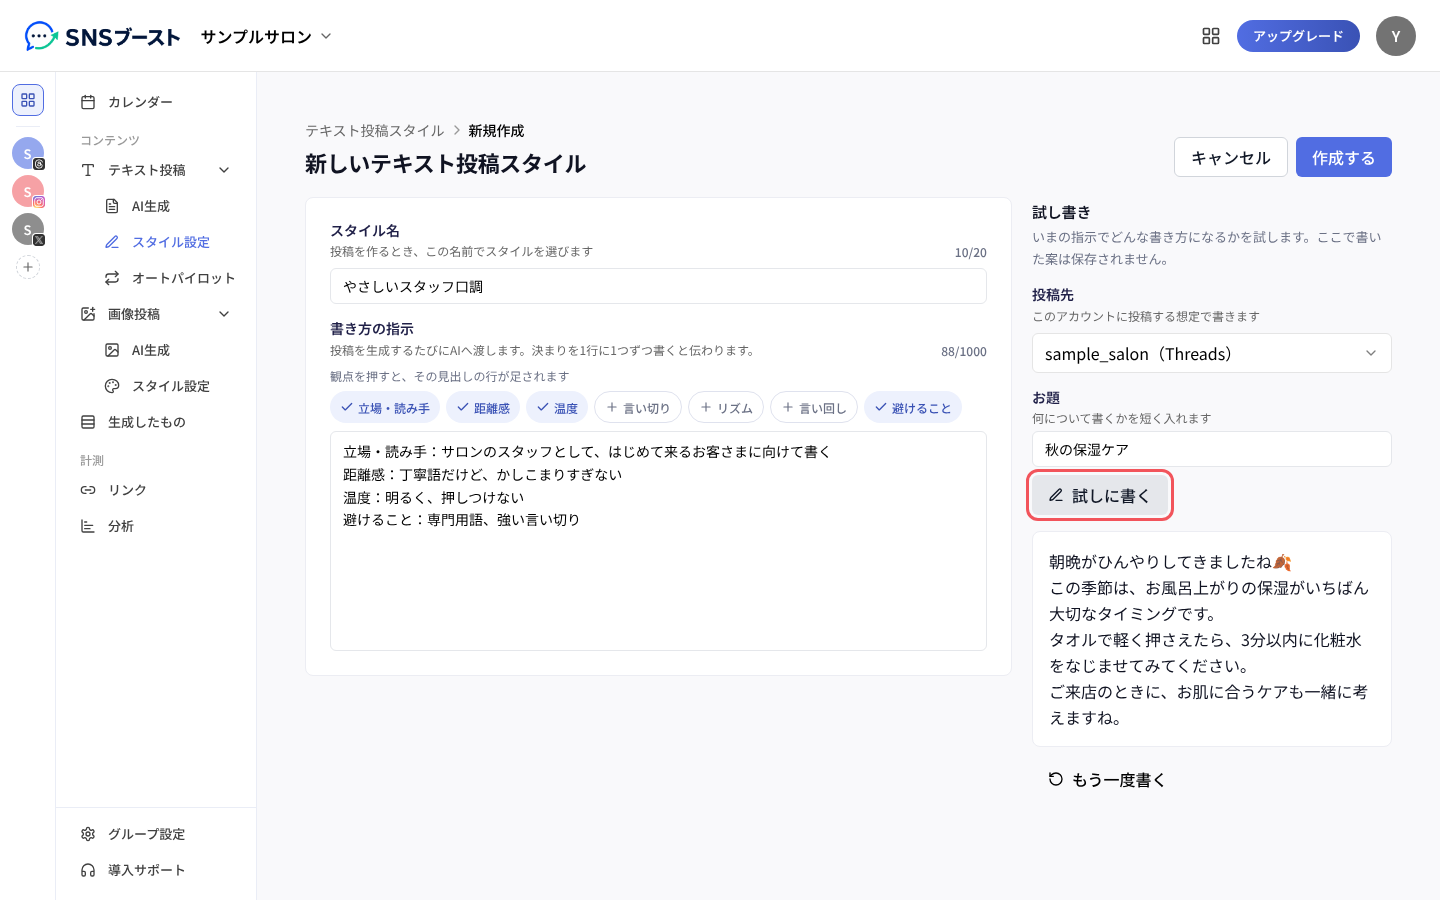Screen dimensions: 1440x900
Task: Focus the お題 input field
Action: [x=1211, y=449]
